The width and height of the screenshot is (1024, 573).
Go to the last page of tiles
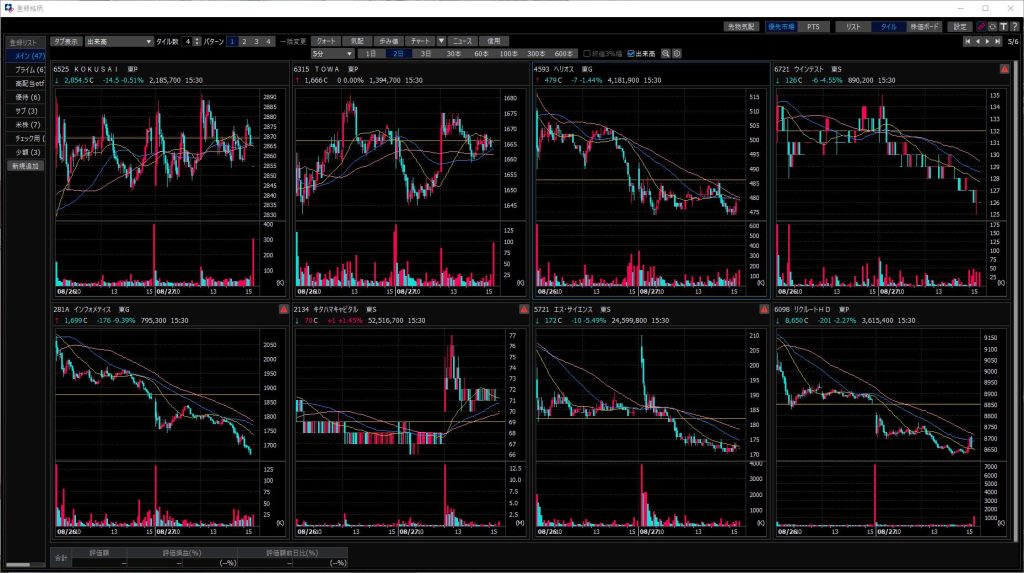[x=997, y=41]
